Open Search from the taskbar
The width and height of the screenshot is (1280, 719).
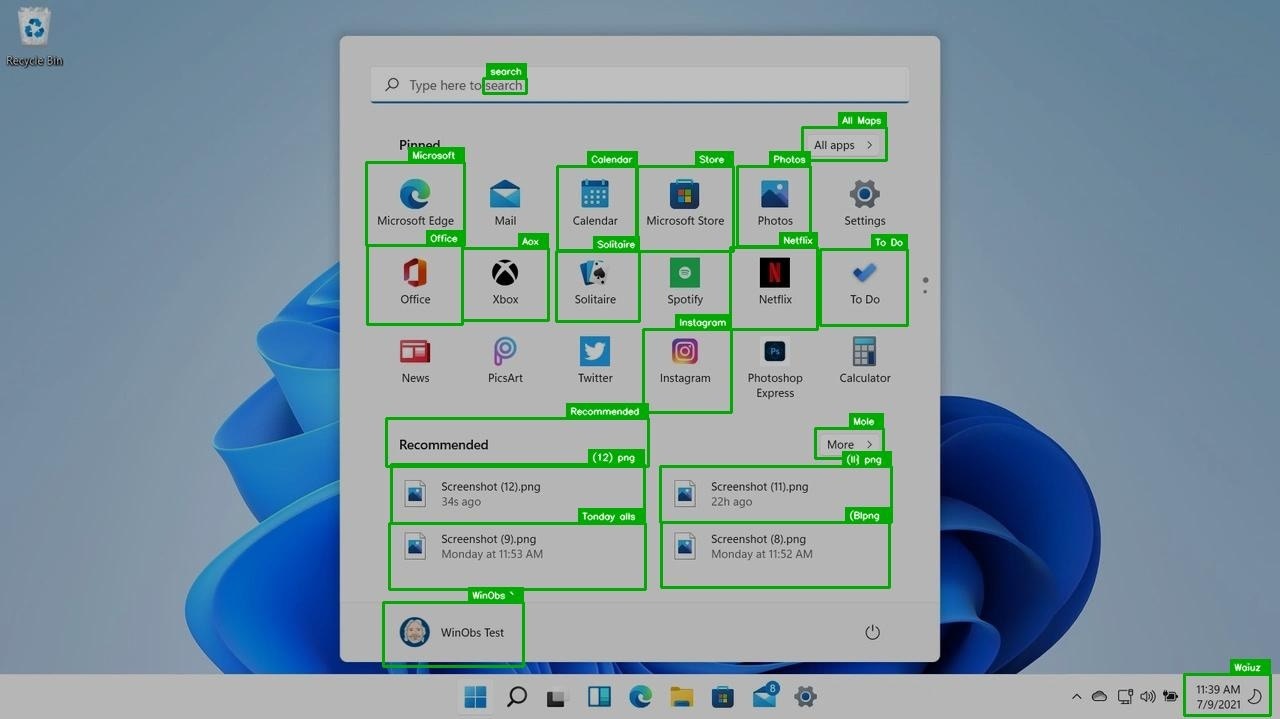click(x=517, y=697)
